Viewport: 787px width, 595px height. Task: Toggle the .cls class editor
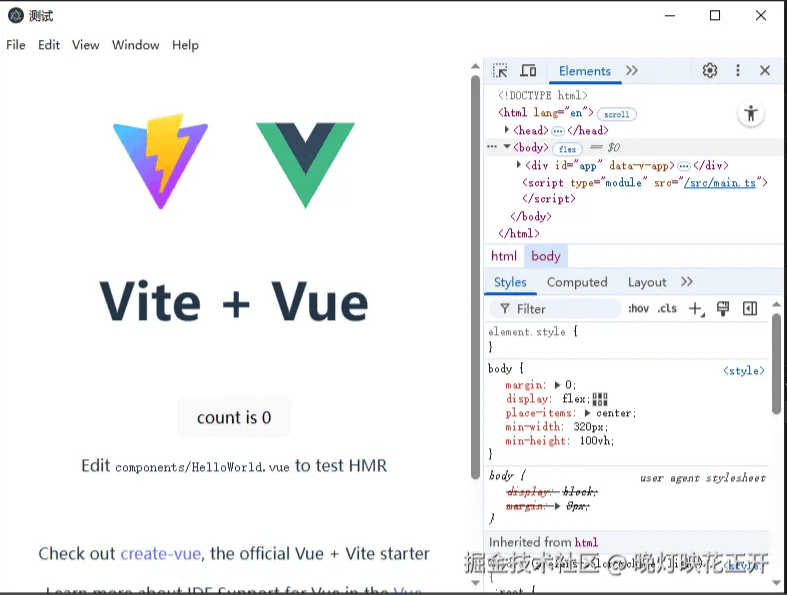tap(667, 308)
